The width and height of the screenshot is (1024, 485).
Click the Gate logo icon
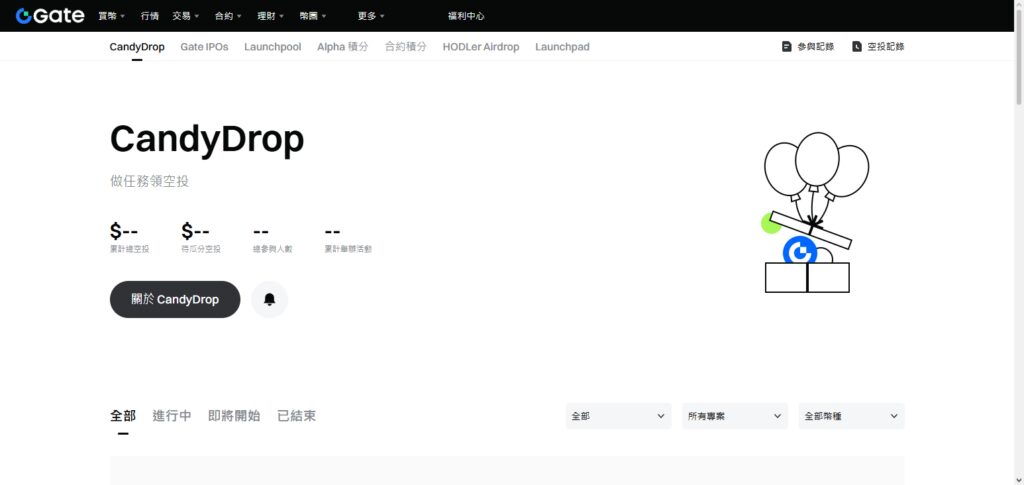pos(50,16)
